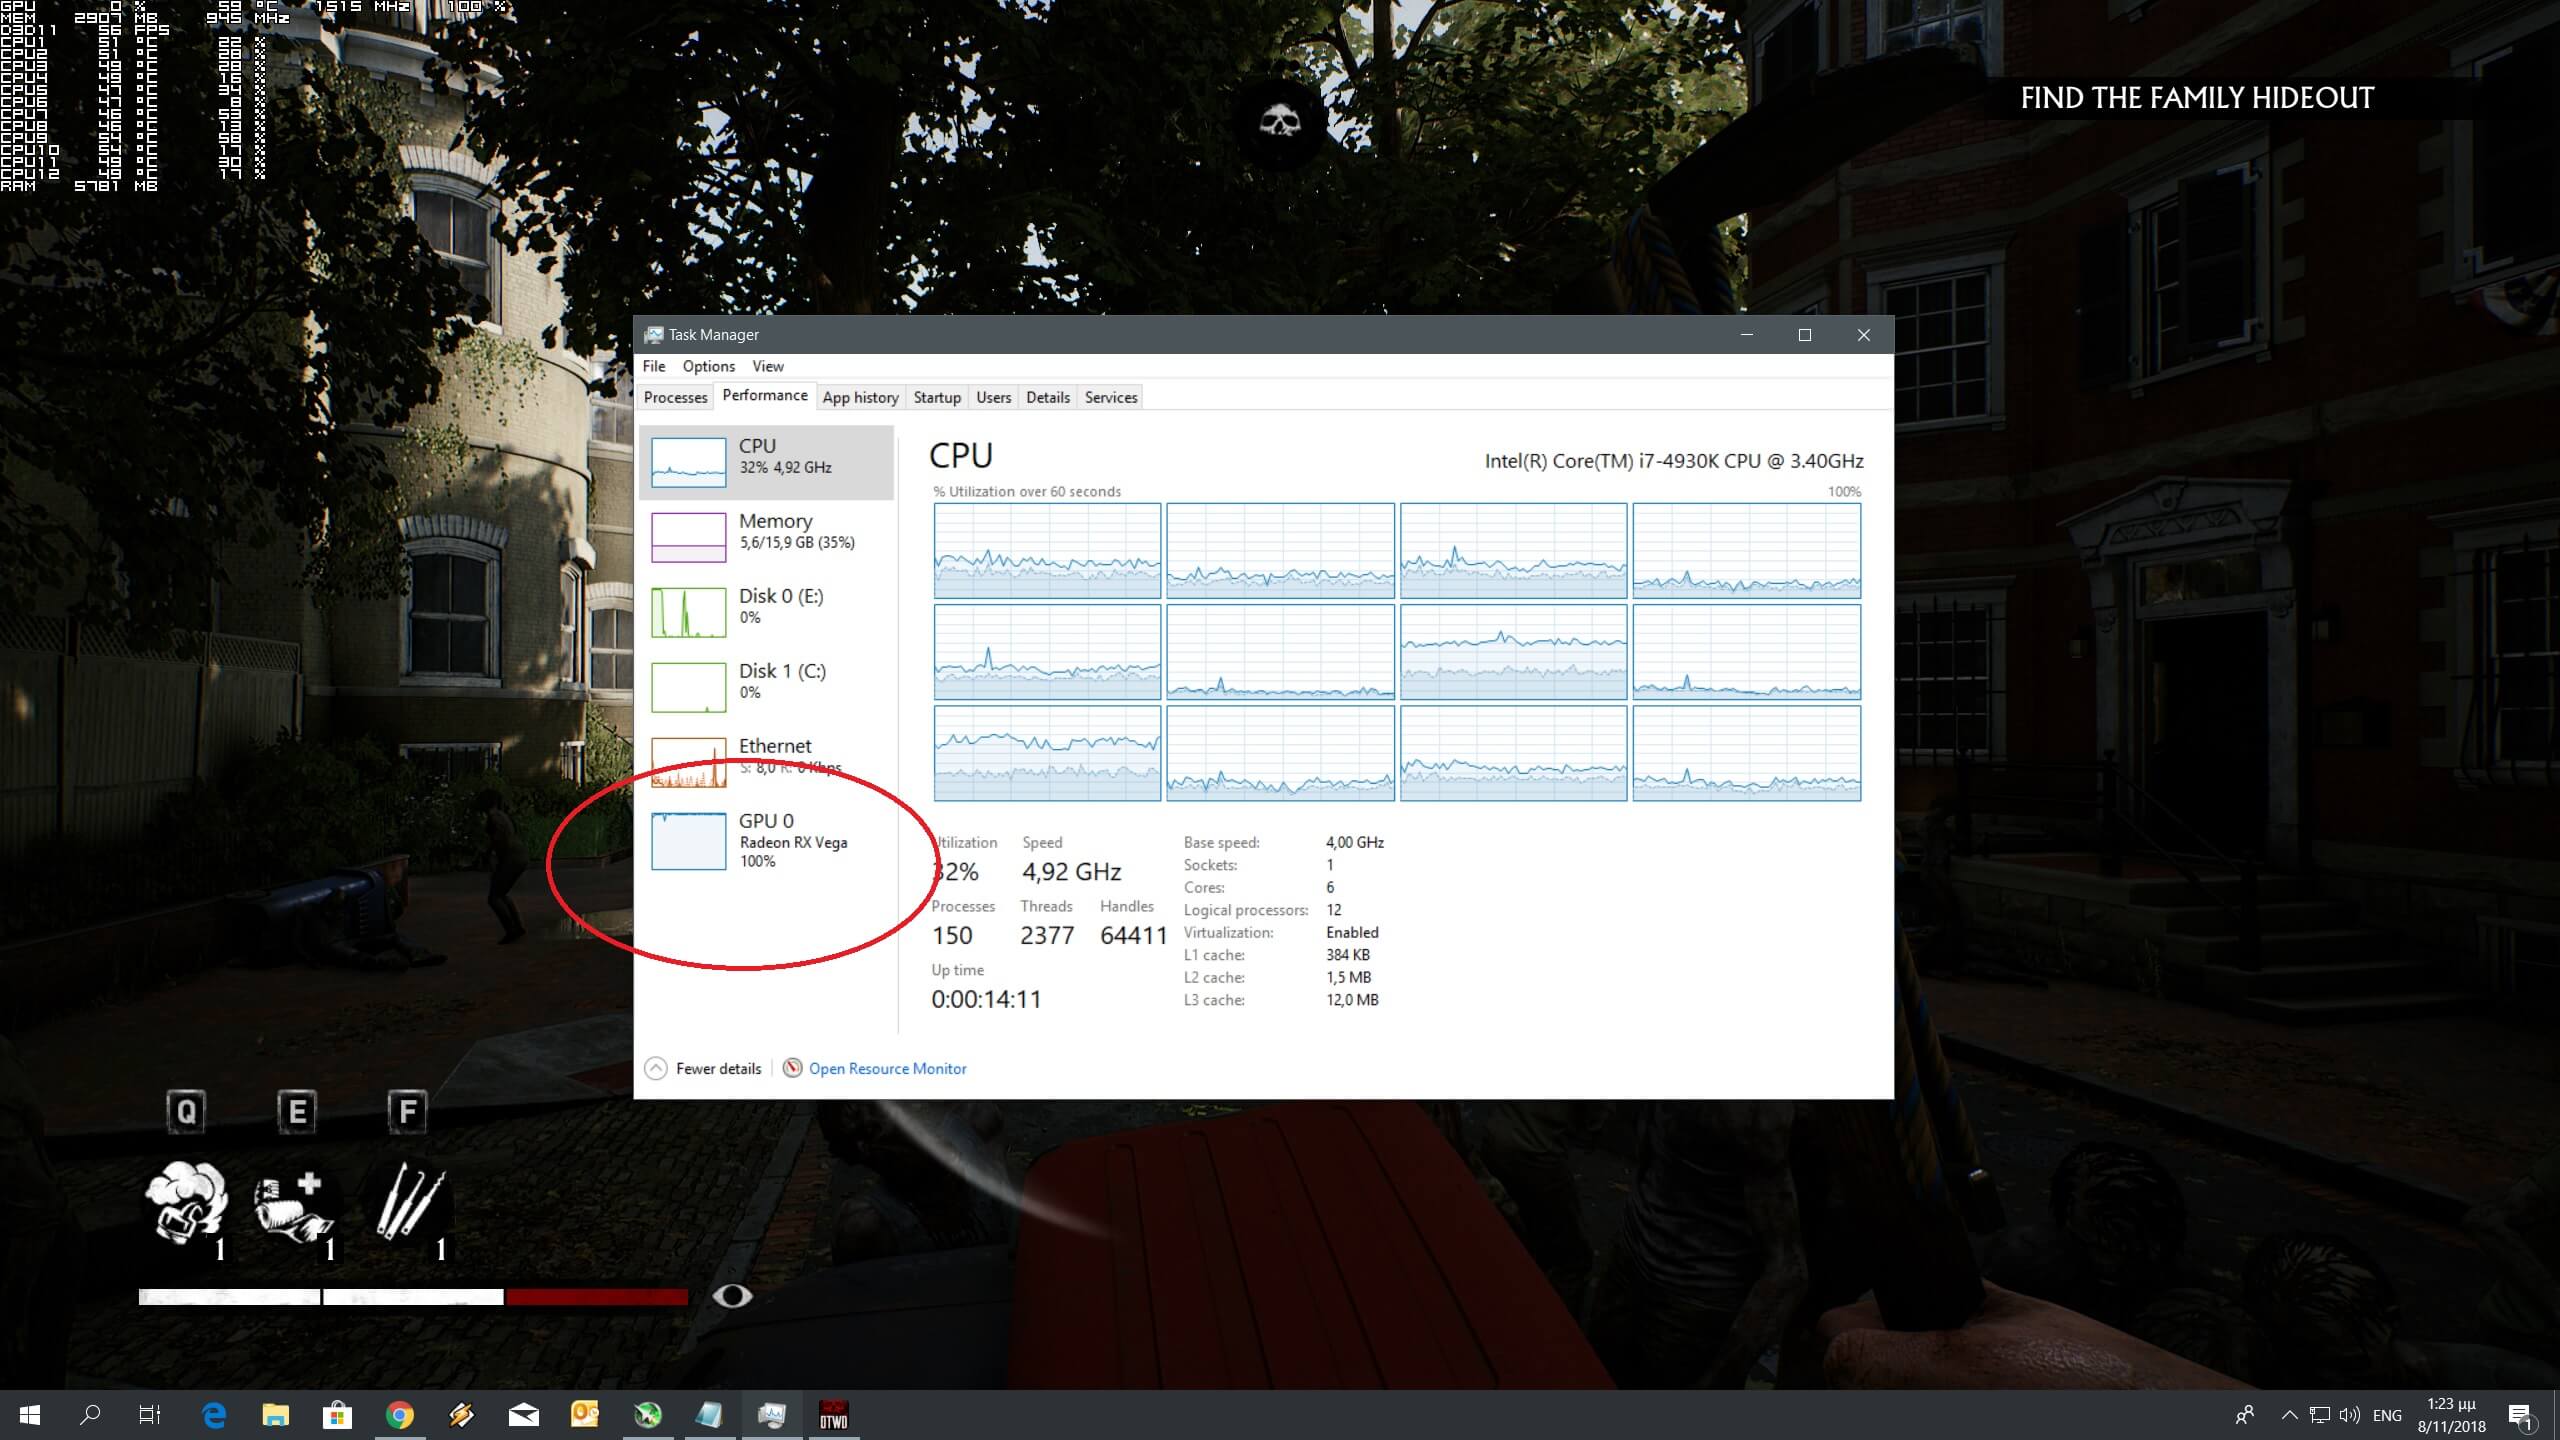Collapse view with Fewer details chevron
2560x1440 pixels.
(x=656, y=1068)
